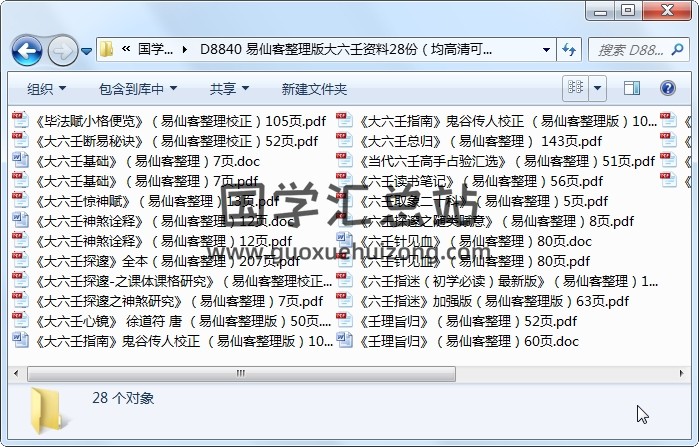This screenshot has height=447, width=699.
Task: Expand the address bar history dropdown
Action: (x=546, y=49)
